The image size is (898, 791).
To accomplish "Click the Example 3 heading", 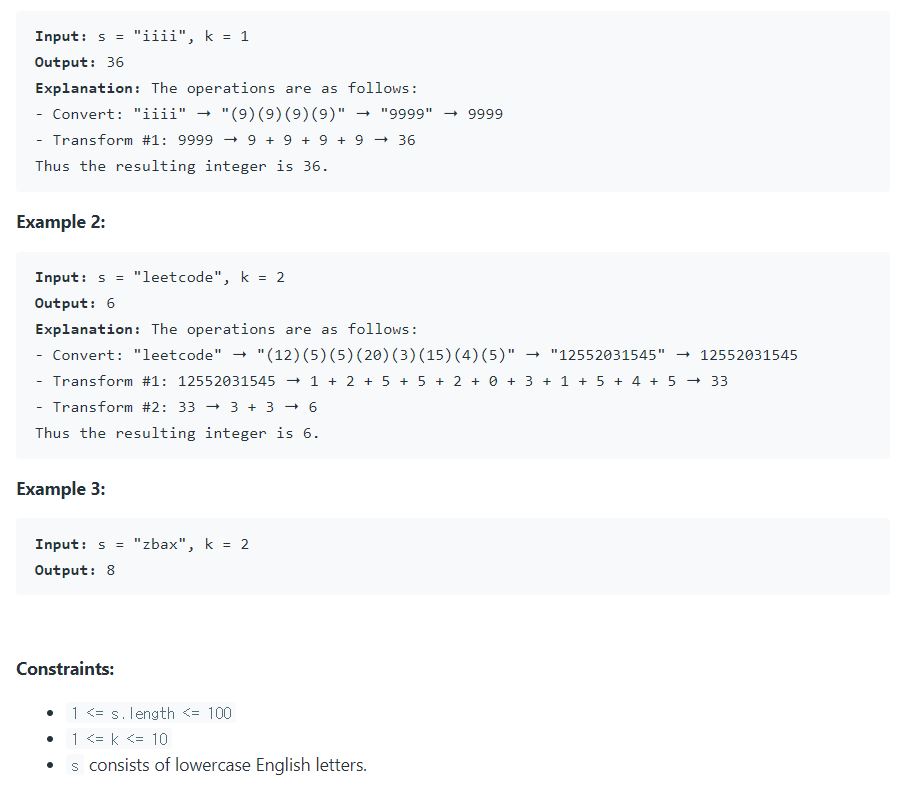I will [61, 489].
